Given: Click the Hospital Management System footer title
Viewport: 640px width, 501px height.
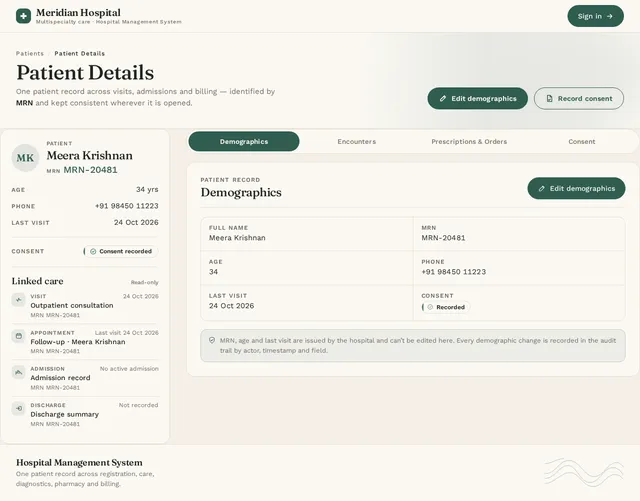Looking at the screenshot, I should (x=79, y=463).
